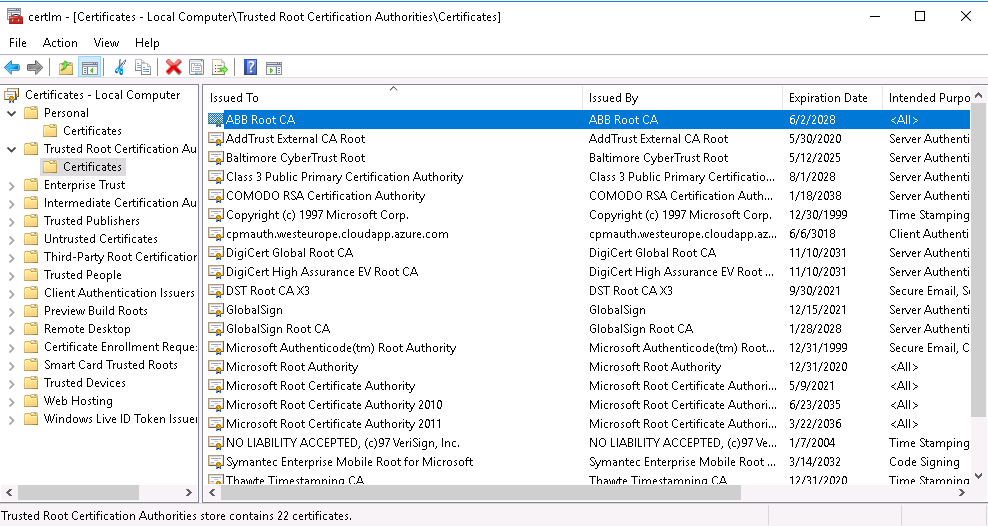Sort by the Issued To column header
Screen dimensions: 988x526
394,98
